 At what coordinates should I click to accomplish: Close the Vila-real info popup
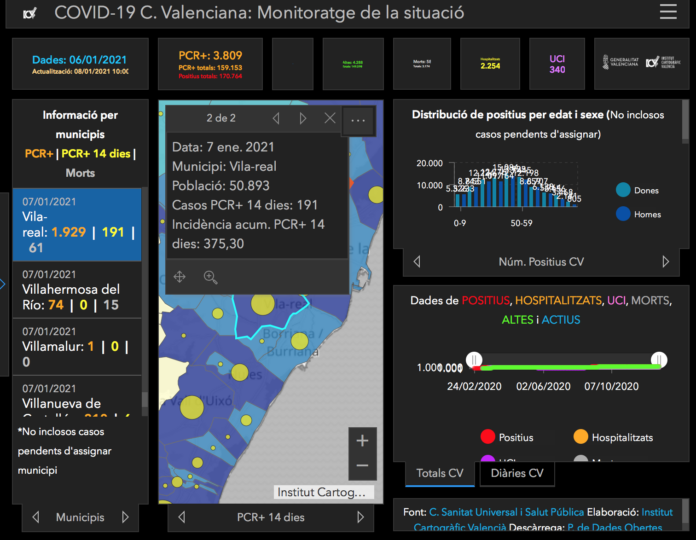(x=330, y=119)
